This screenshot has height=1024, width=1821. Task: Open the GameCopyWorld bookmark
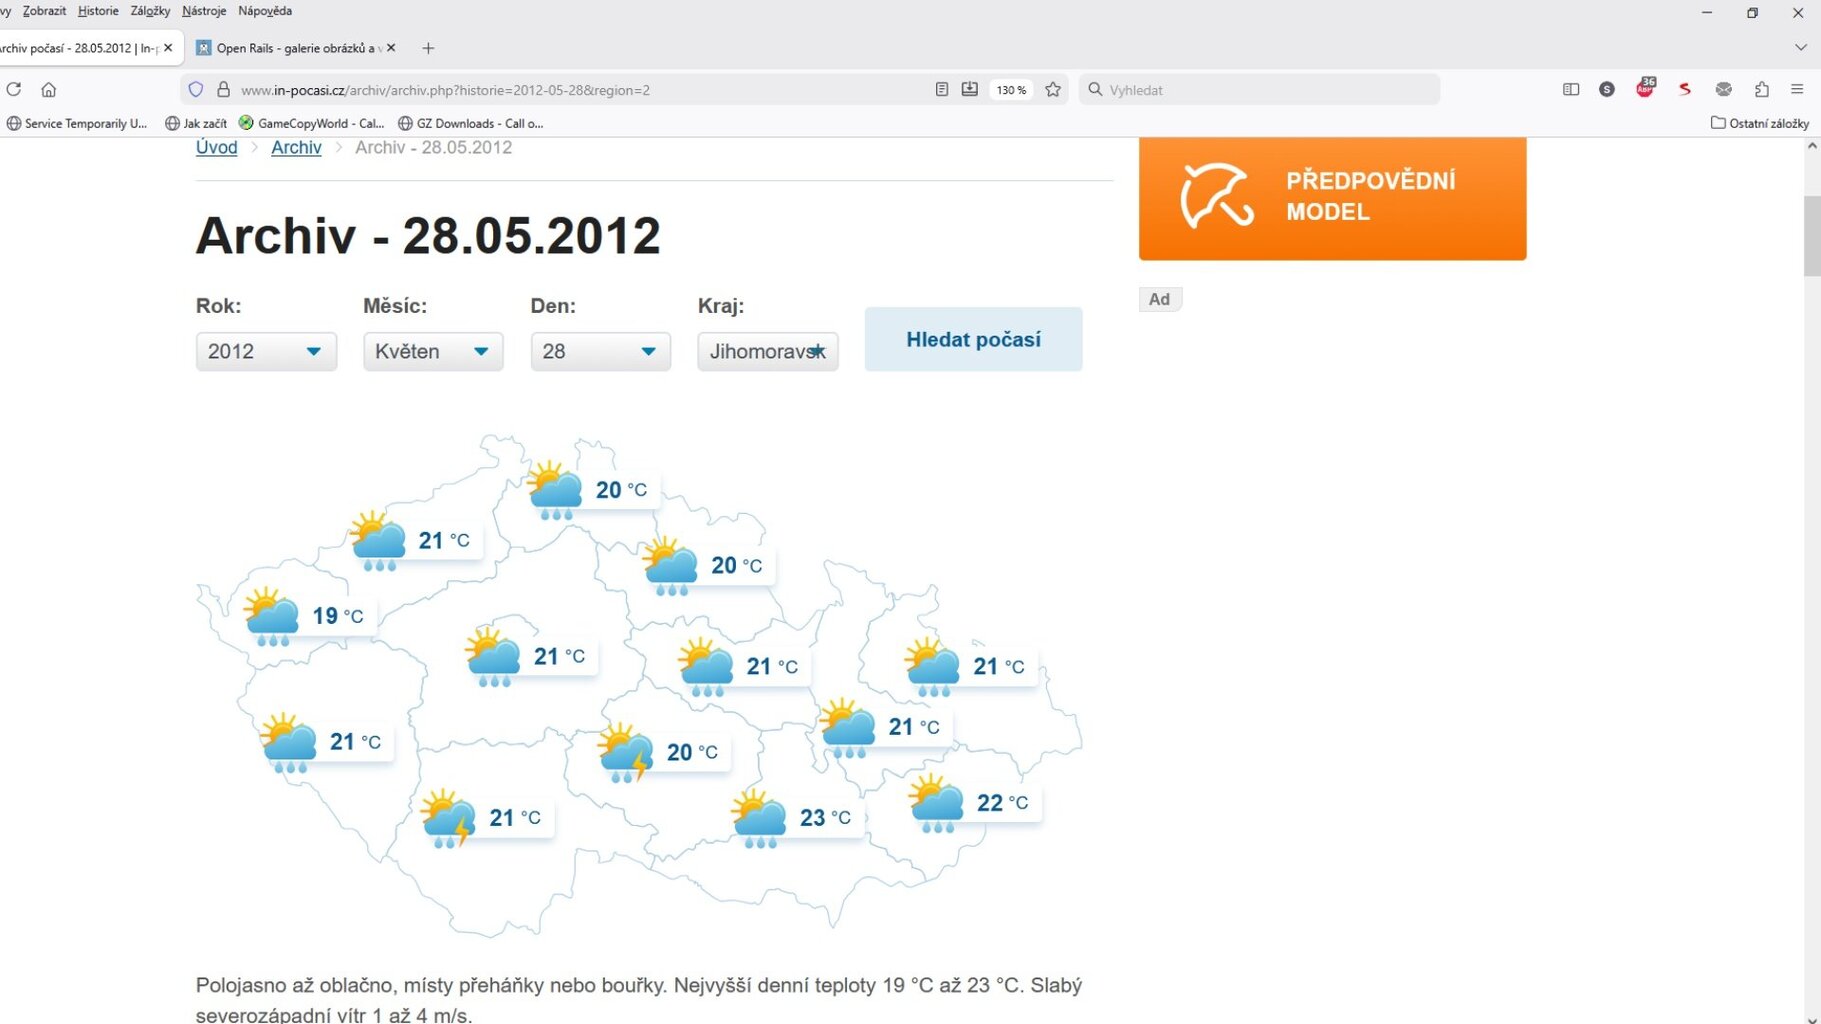[311, 123]
